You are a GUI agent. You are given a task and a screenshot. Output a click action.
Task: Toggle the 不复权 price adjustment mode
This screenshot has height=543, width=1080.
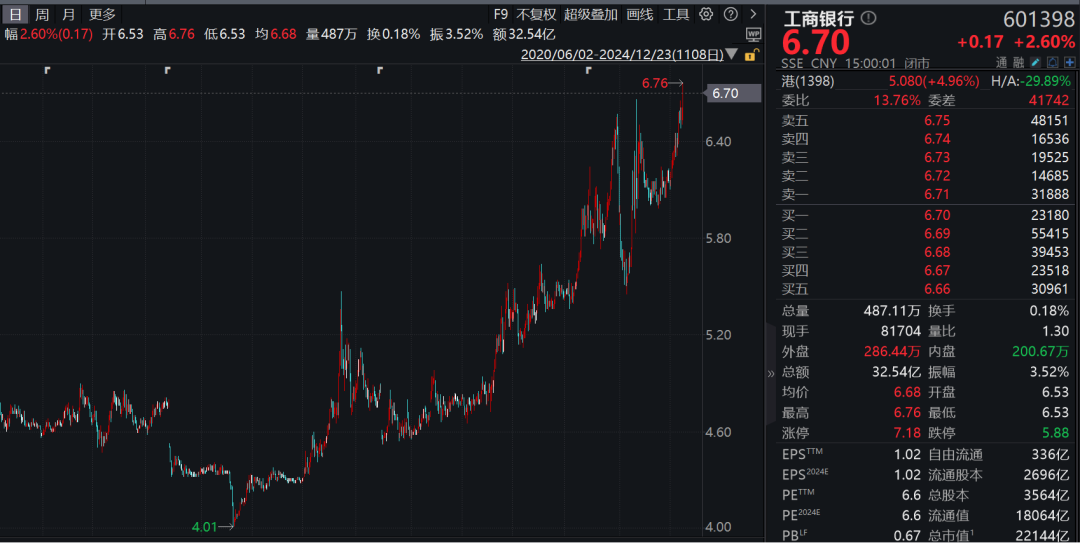[x=536, y=14]
